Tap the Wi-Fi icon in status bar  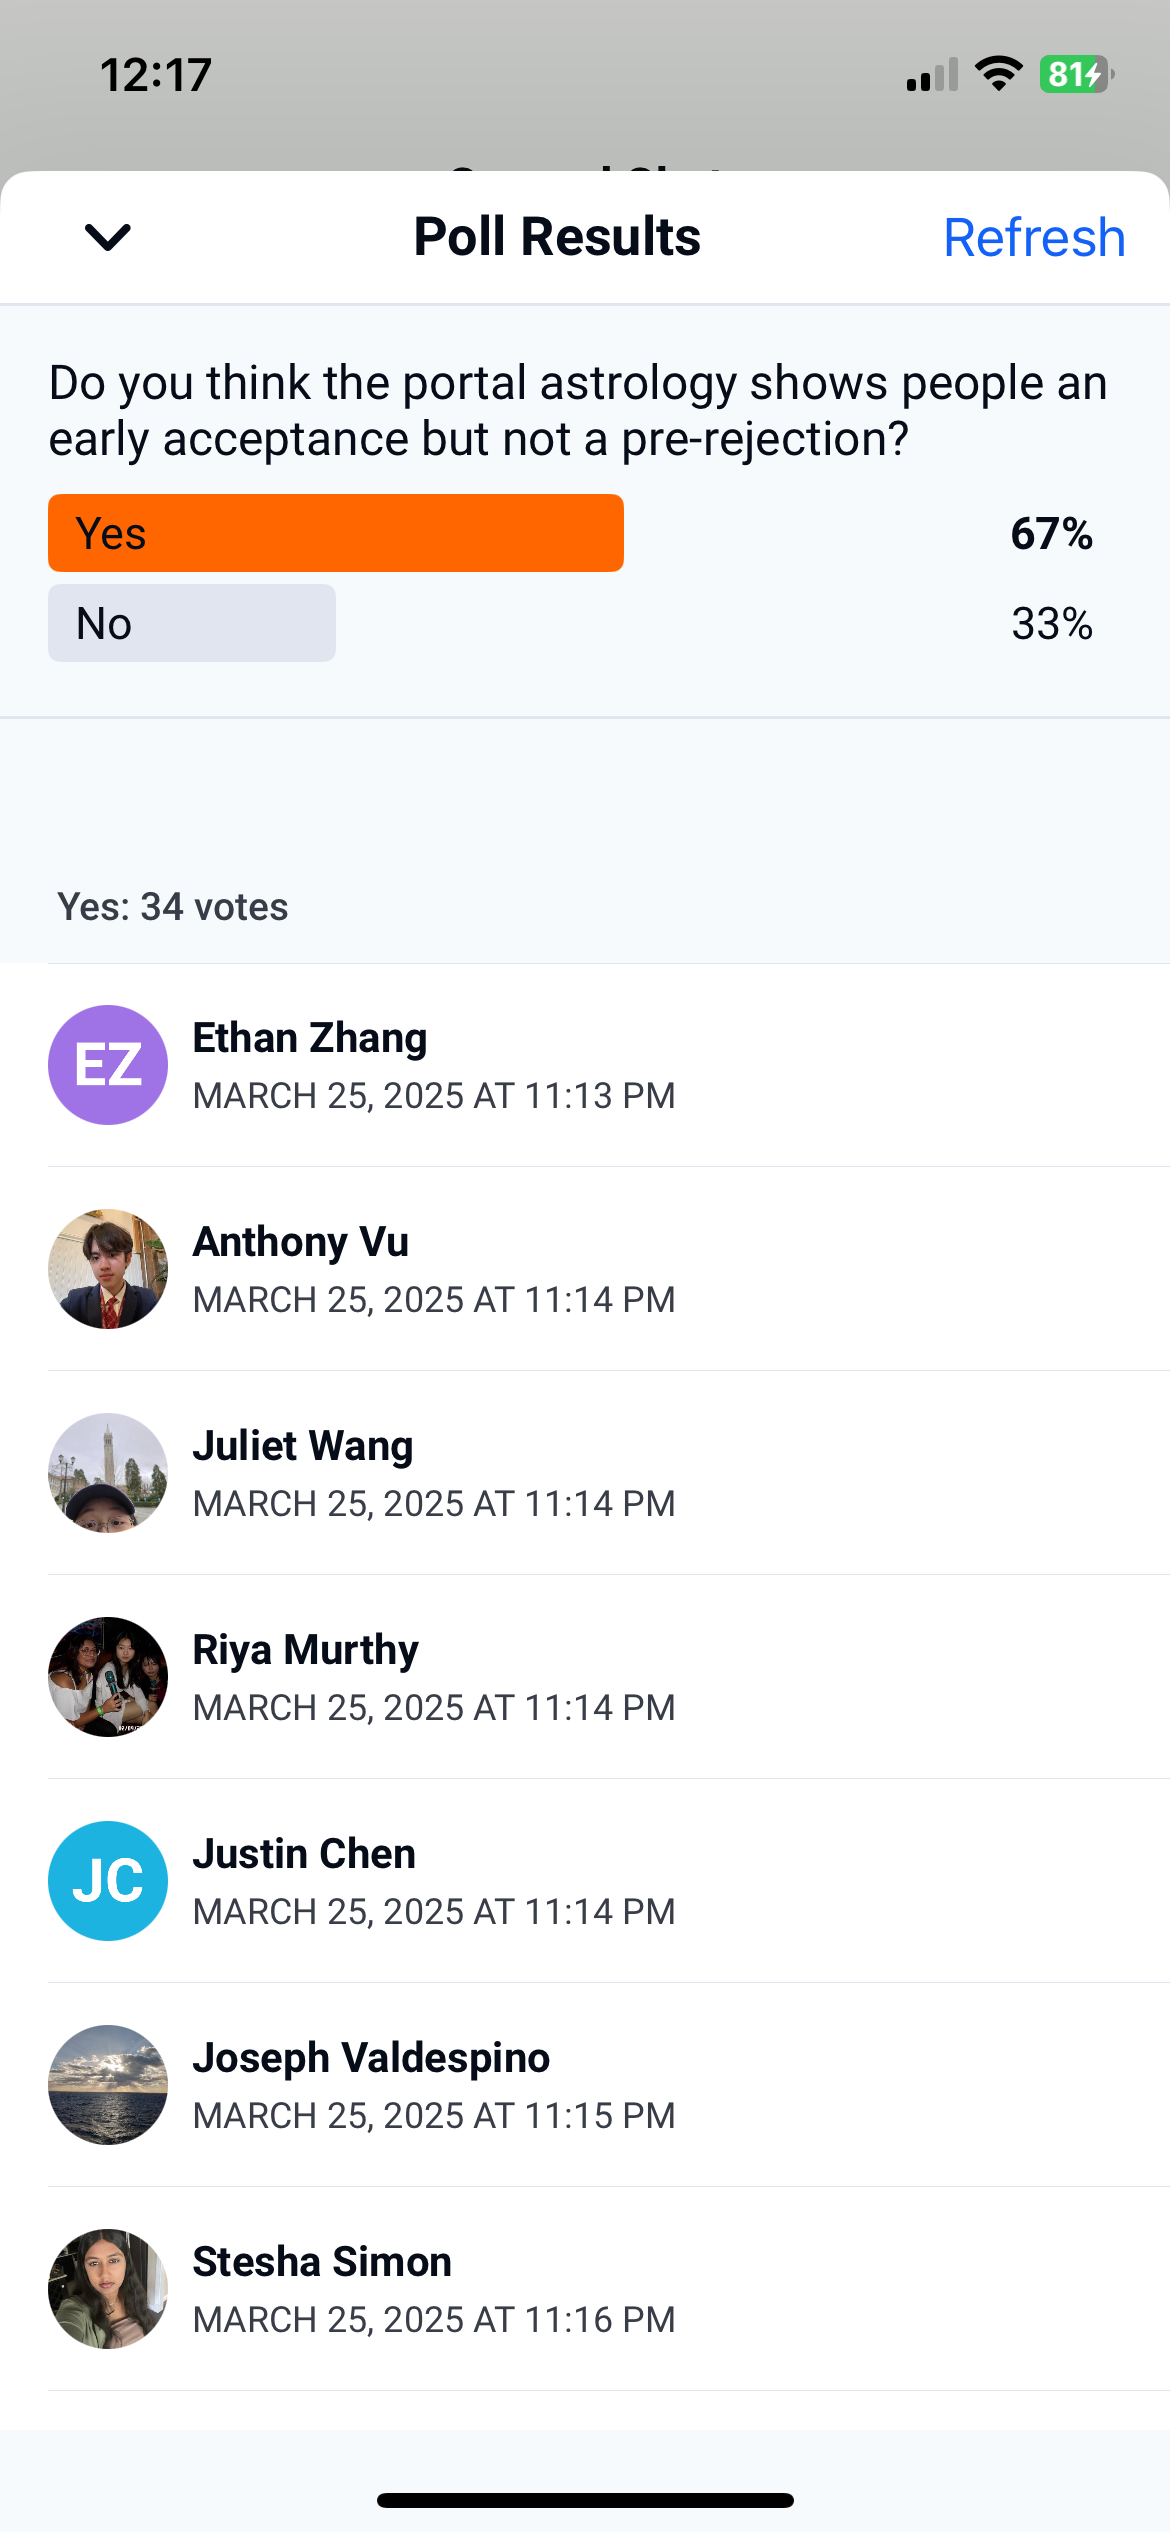[998, 74]
